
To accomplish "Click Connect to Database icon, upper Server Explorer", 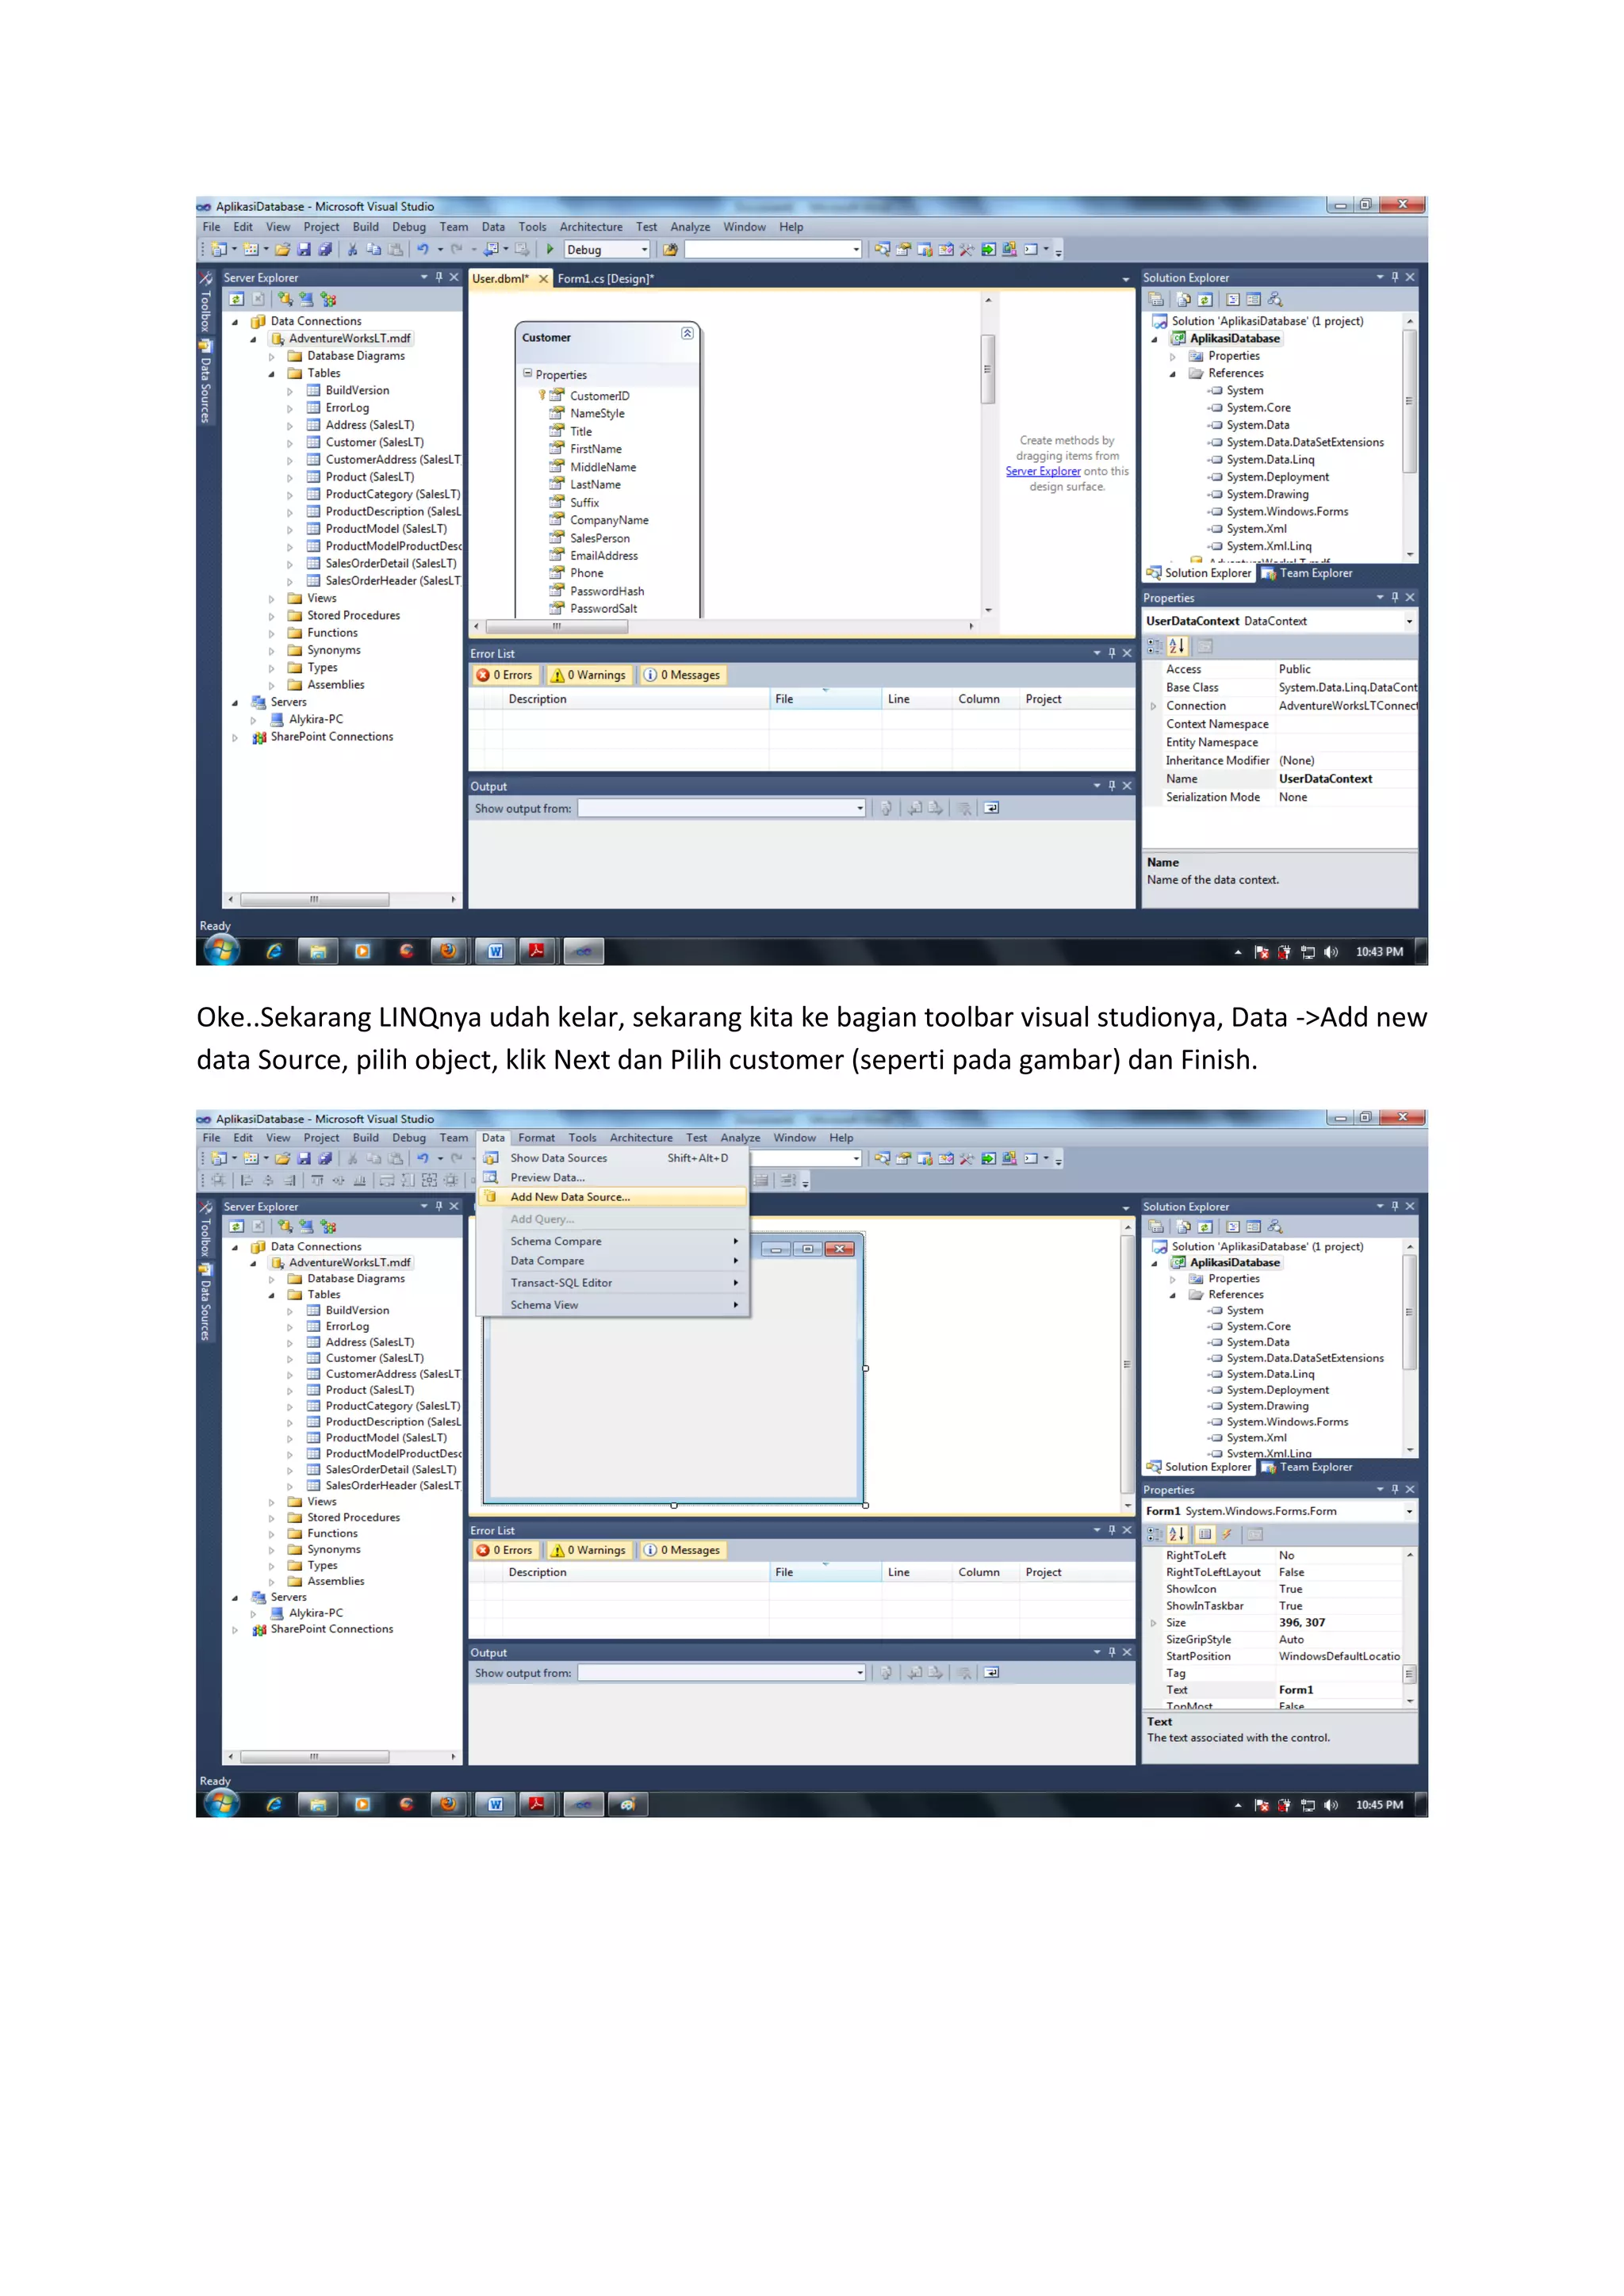I will click(x=285, y=299).
